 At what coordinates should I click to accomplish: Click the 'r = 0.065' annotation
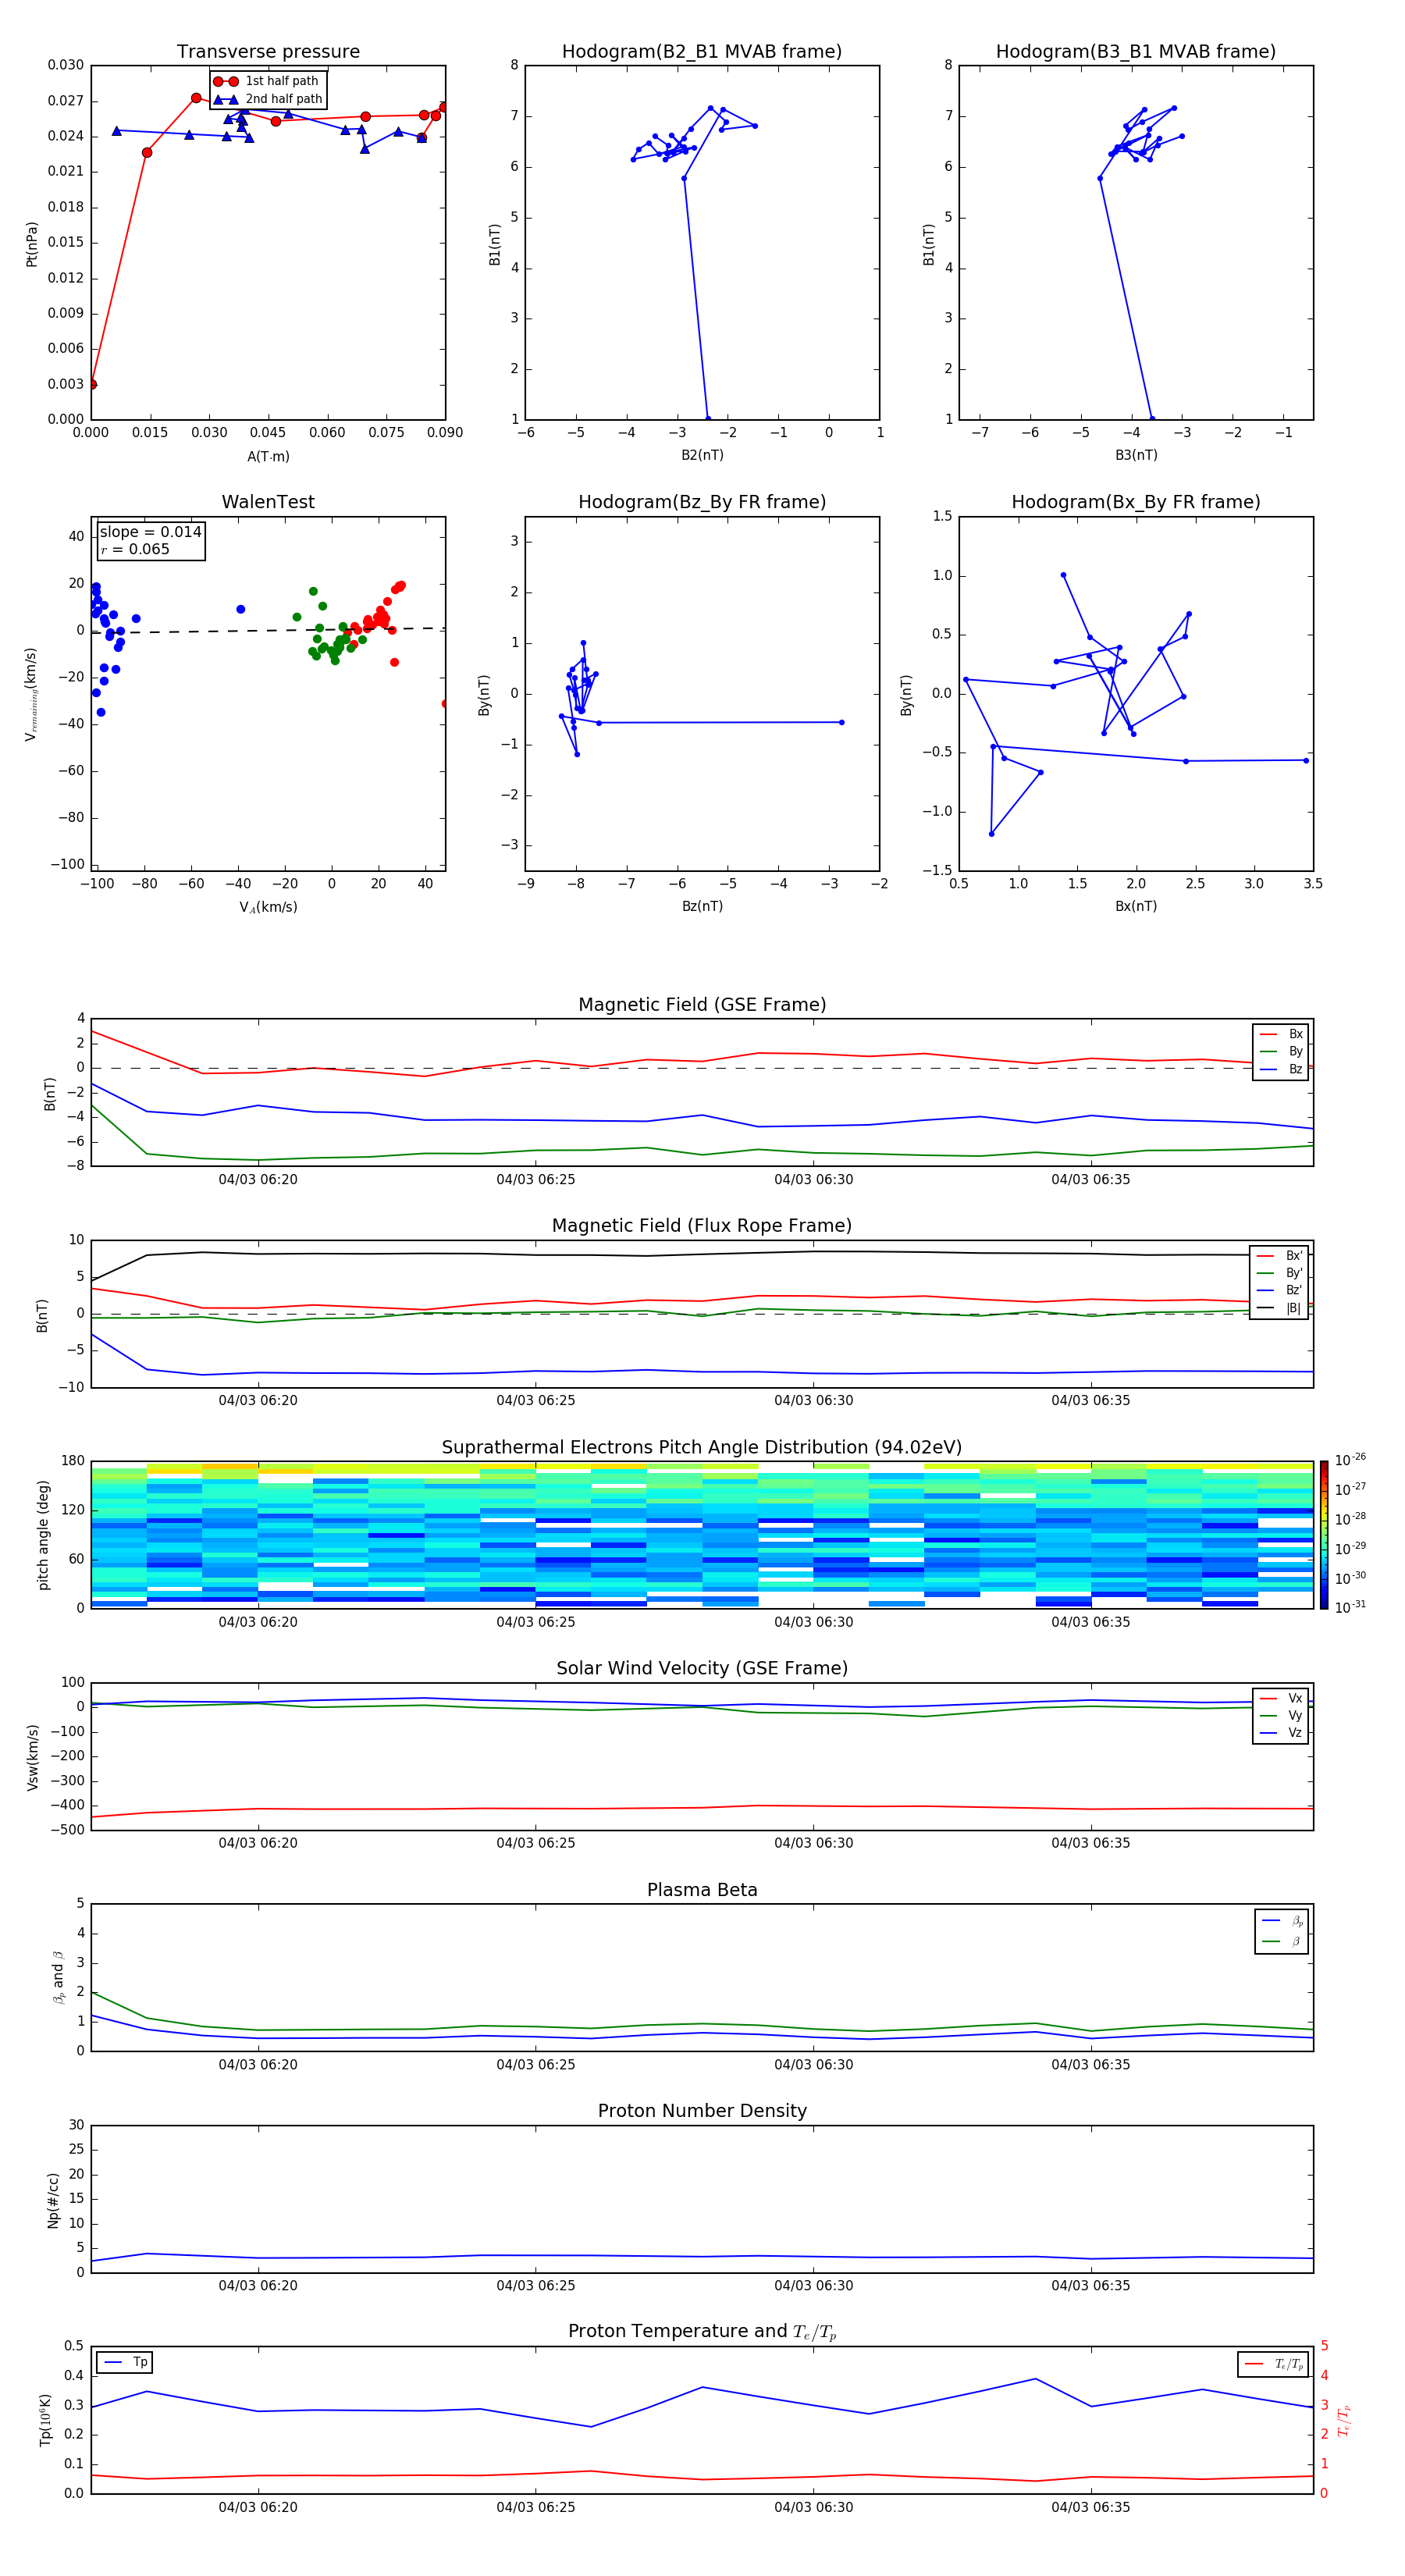[x=135, y=549]
